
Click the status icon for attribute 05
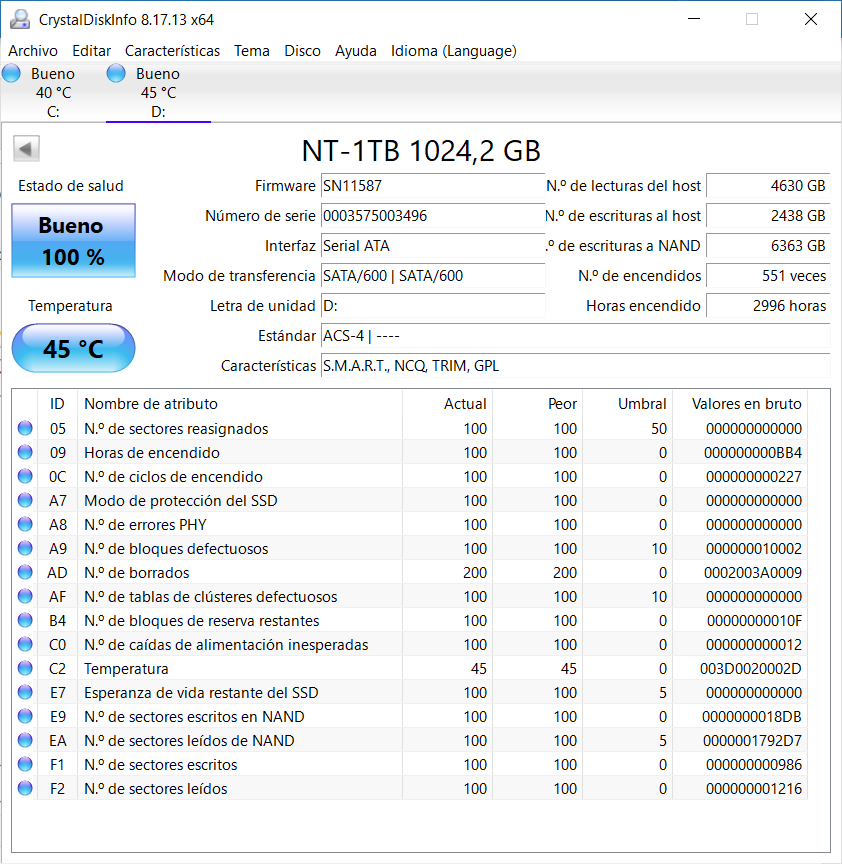click(x=25, y=429)
